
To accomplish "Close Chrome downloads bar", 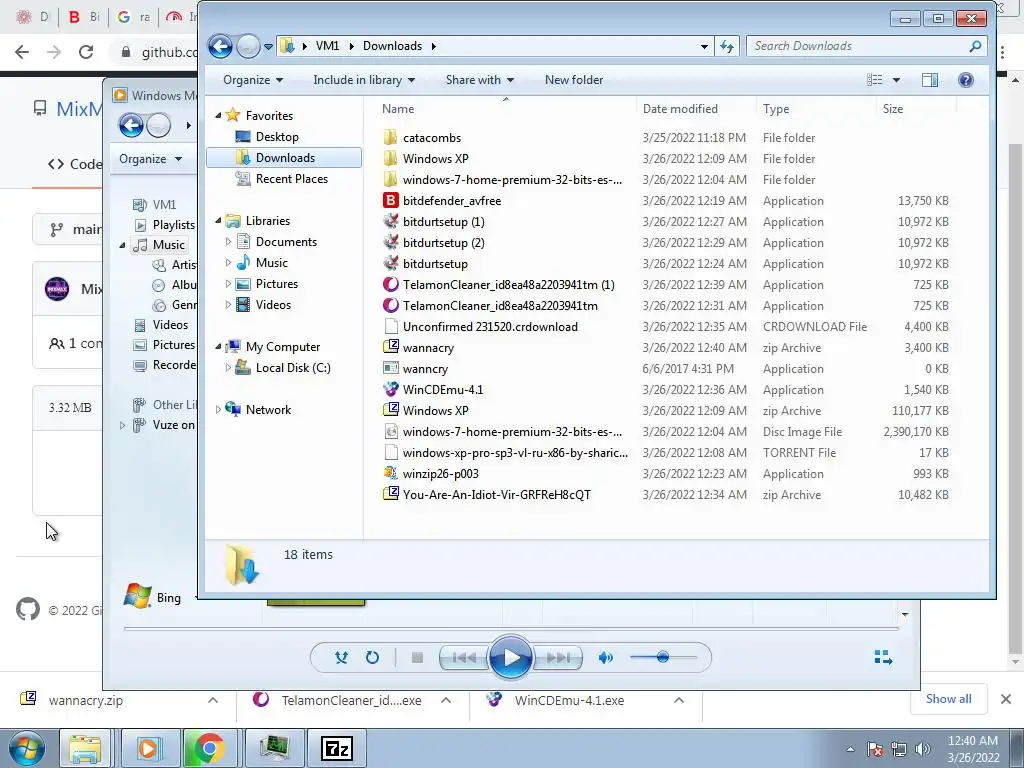I will [x=1006, y=699].
